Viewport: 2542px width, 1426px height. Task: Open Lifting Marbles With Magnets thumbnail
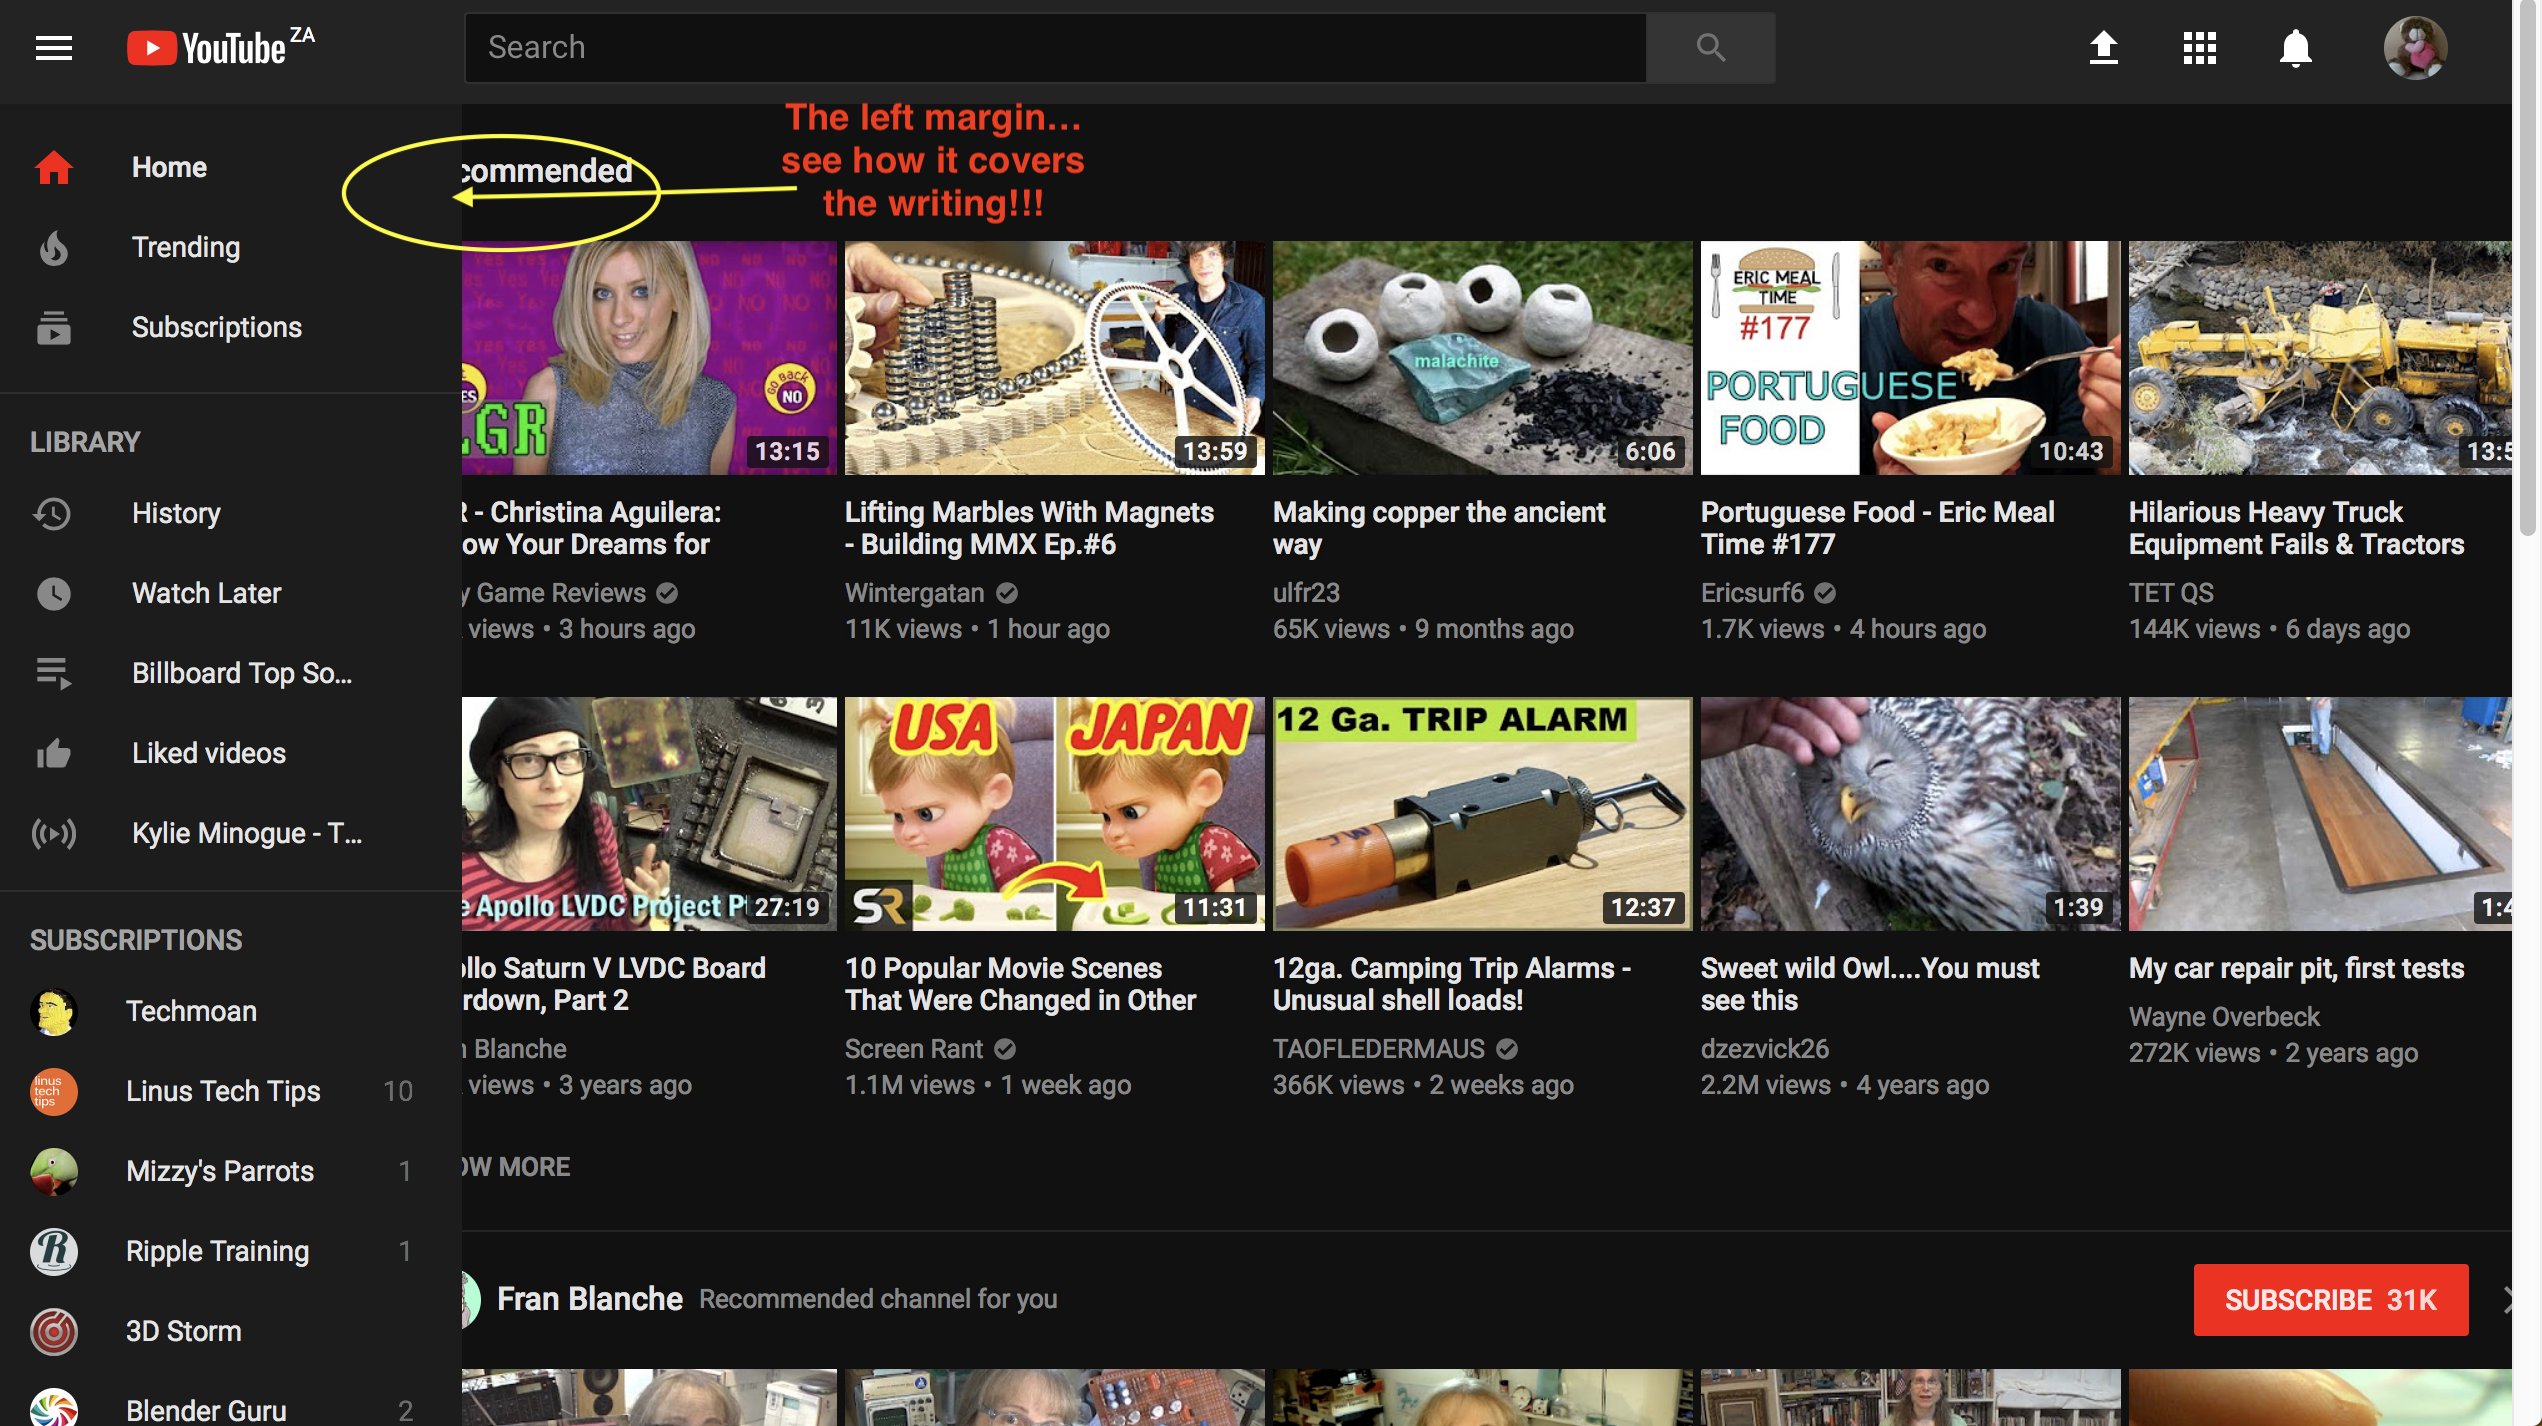[1054, 357]
